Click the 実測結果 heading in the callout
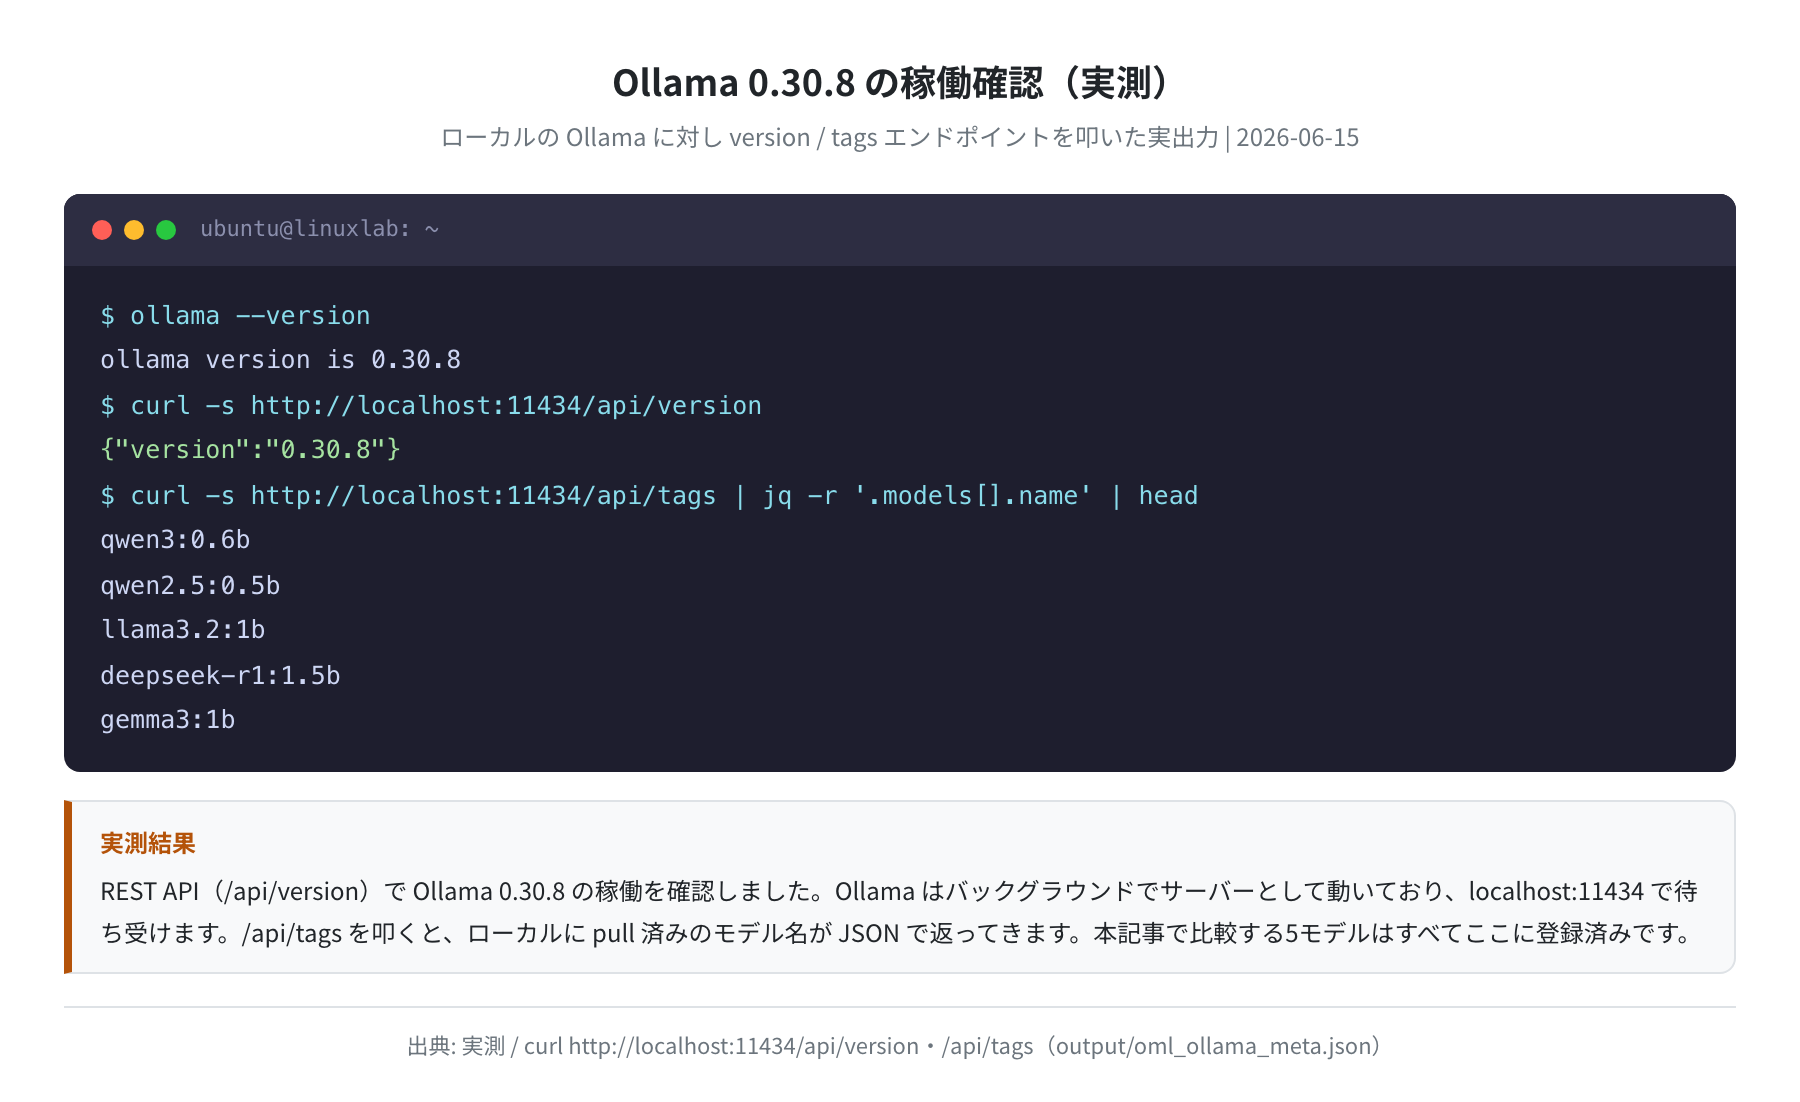This screenshot has height=1102, width=1800. 148,843
